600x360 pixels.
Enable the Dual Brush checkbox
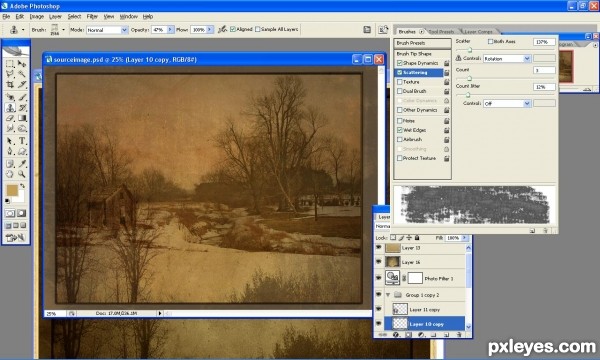(399, 91)
